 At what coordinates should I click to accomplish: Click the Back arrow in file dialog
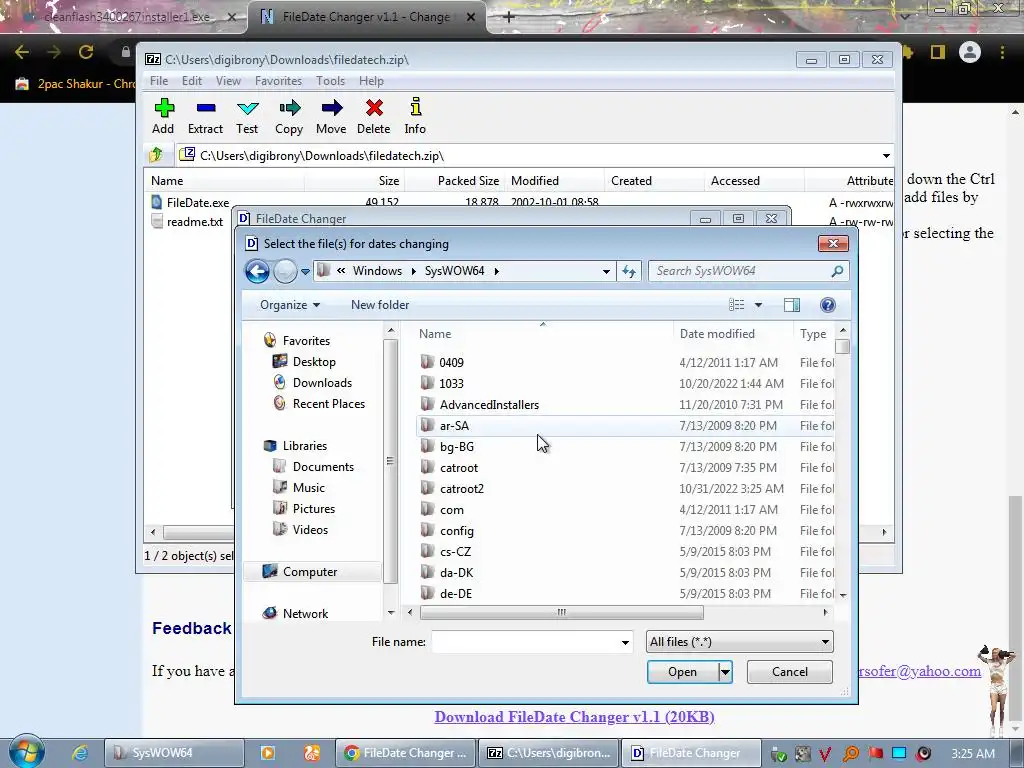pos(257,271)
